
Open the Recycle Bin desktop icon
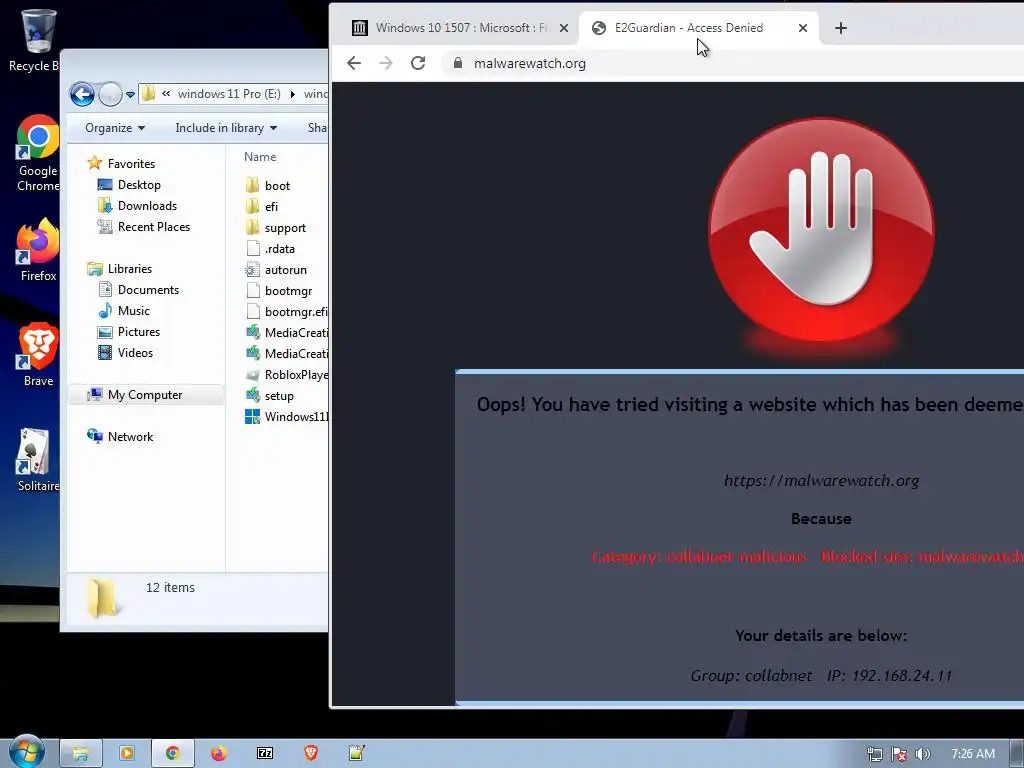click(37, 39)
